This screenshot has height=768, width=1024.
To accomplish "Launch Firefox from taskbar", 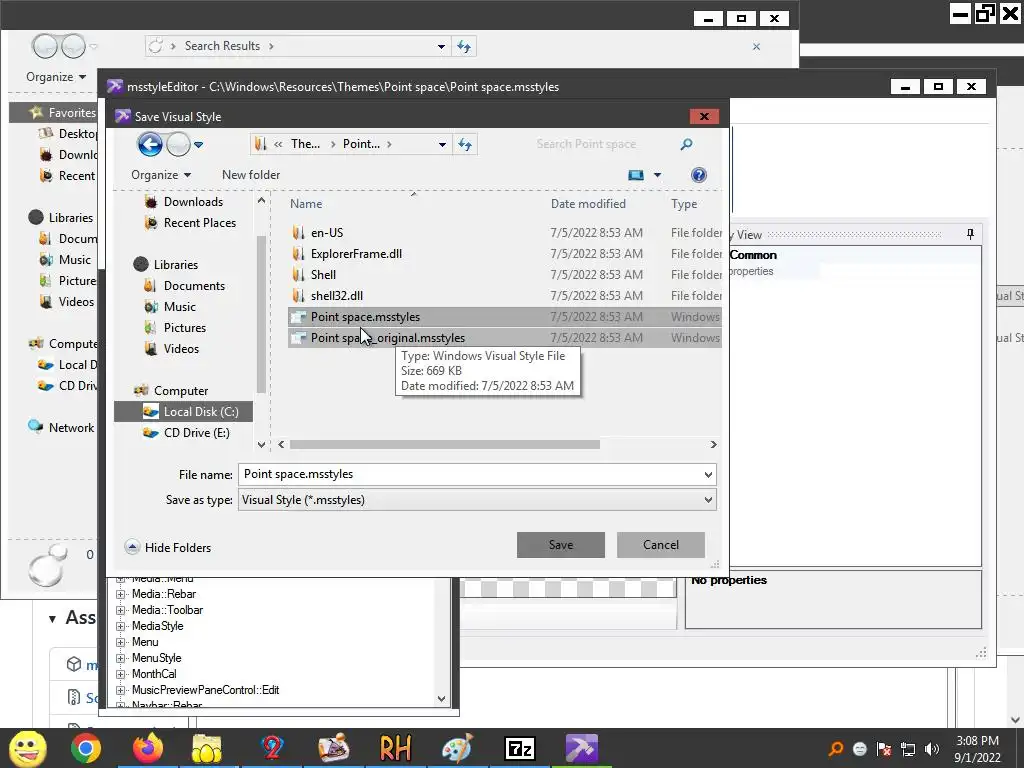I will [148, 748].
